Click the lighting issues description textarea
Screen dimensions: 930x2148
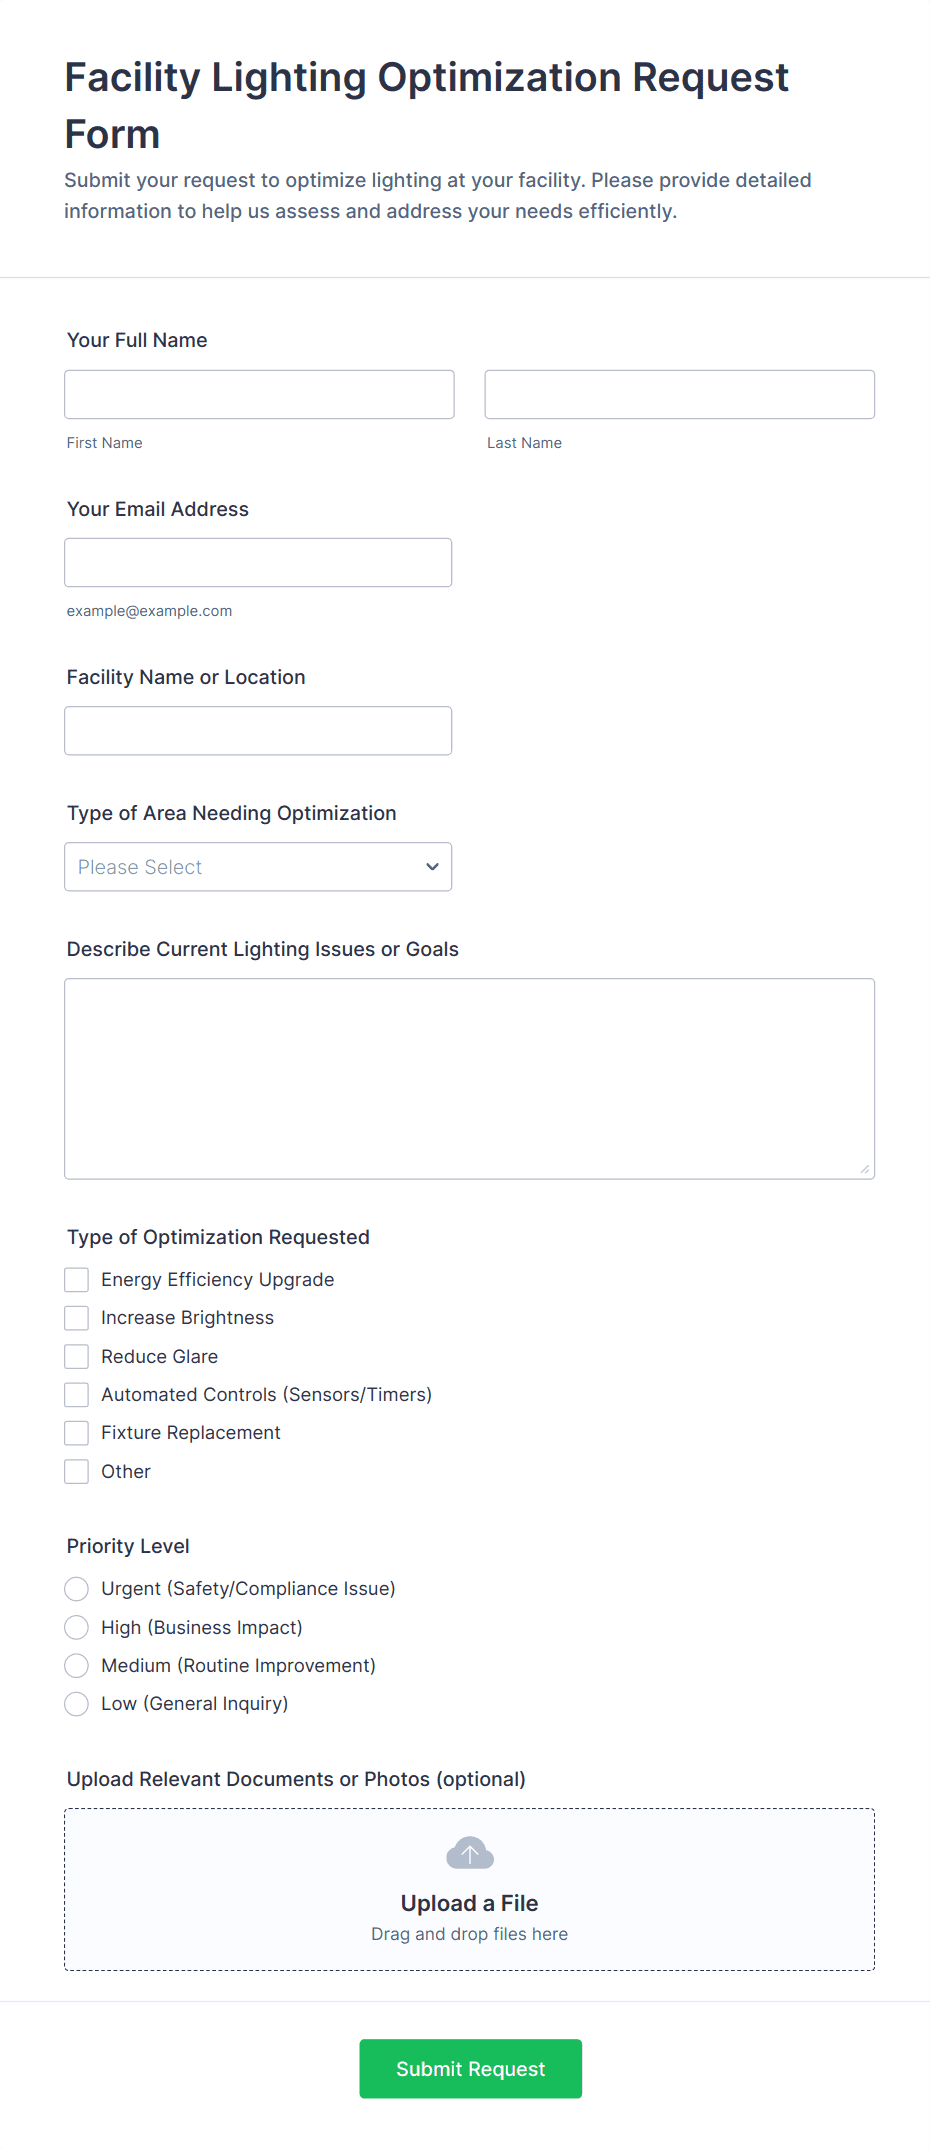tap(469, 1079)
